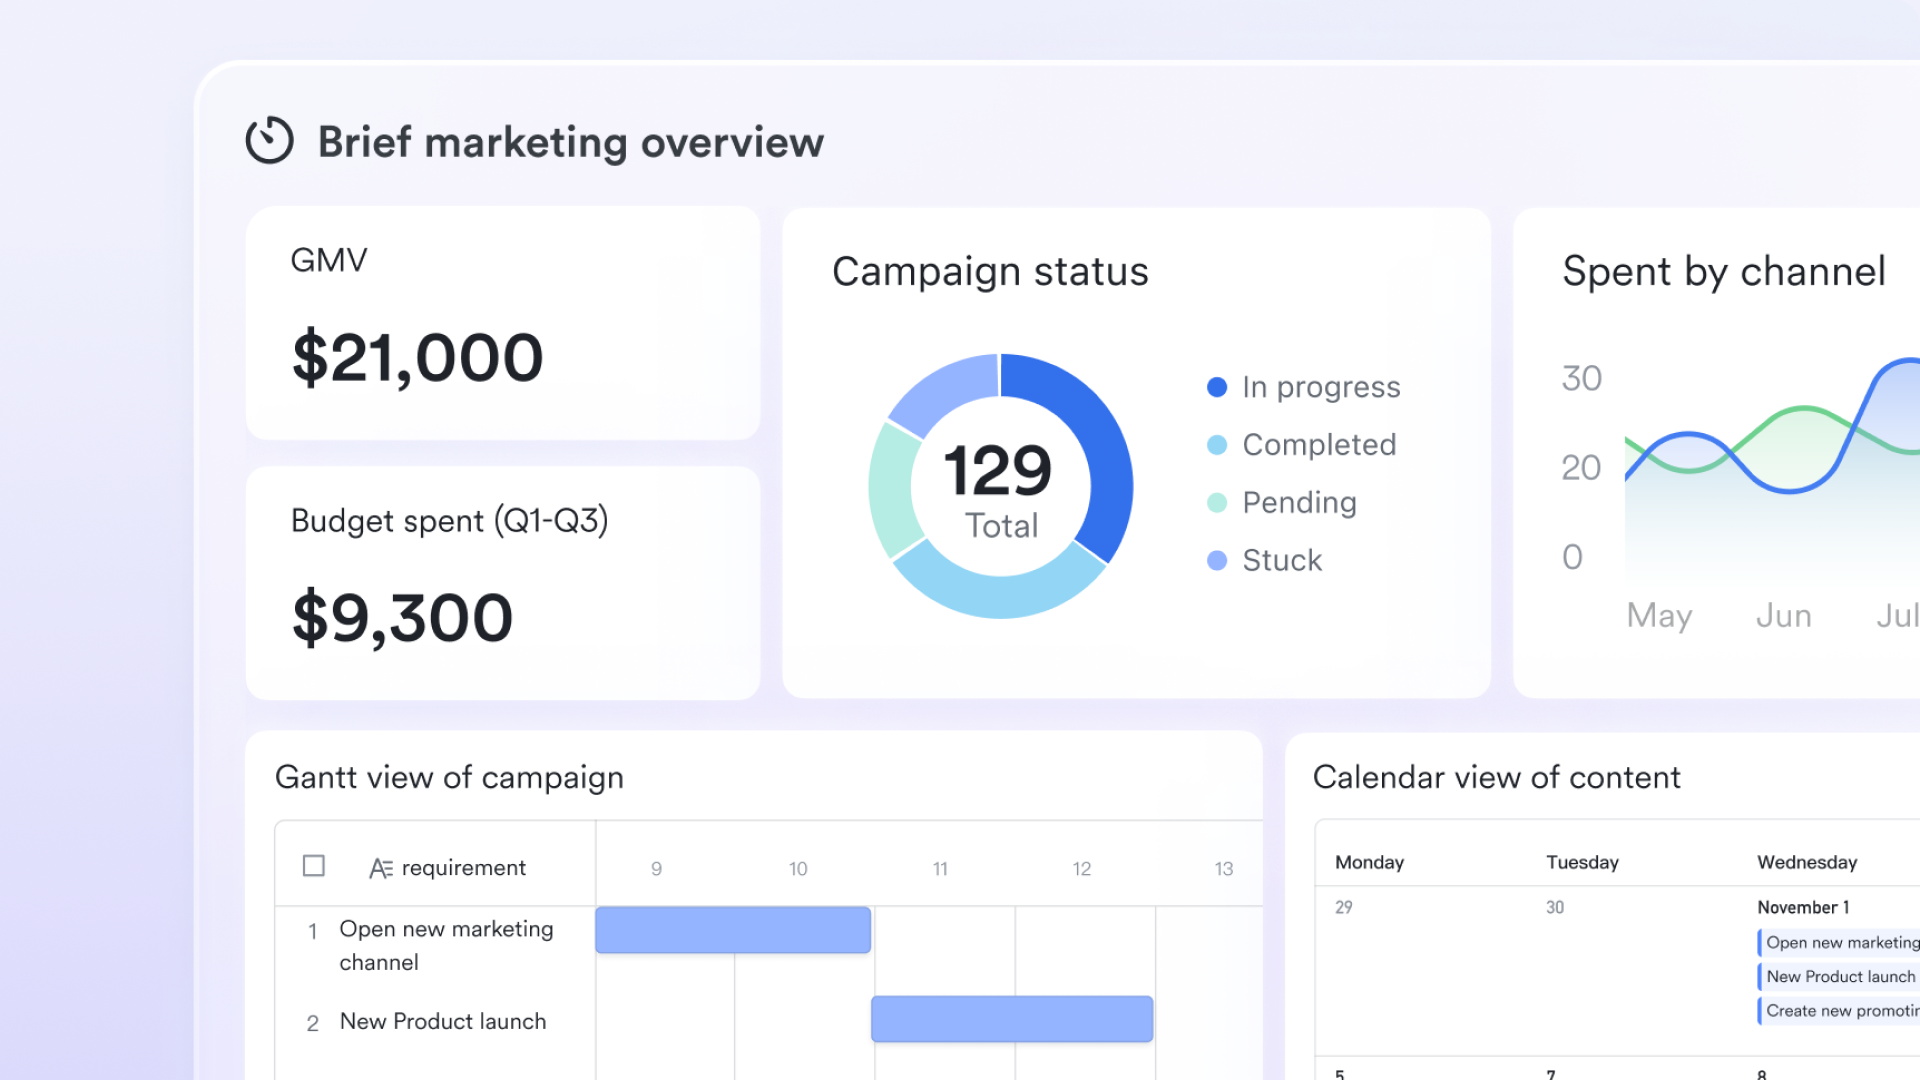Screen dimensions: 1920x1080
Task: Click the Wednesday column header in calendar
Action: click(1807, 862)
